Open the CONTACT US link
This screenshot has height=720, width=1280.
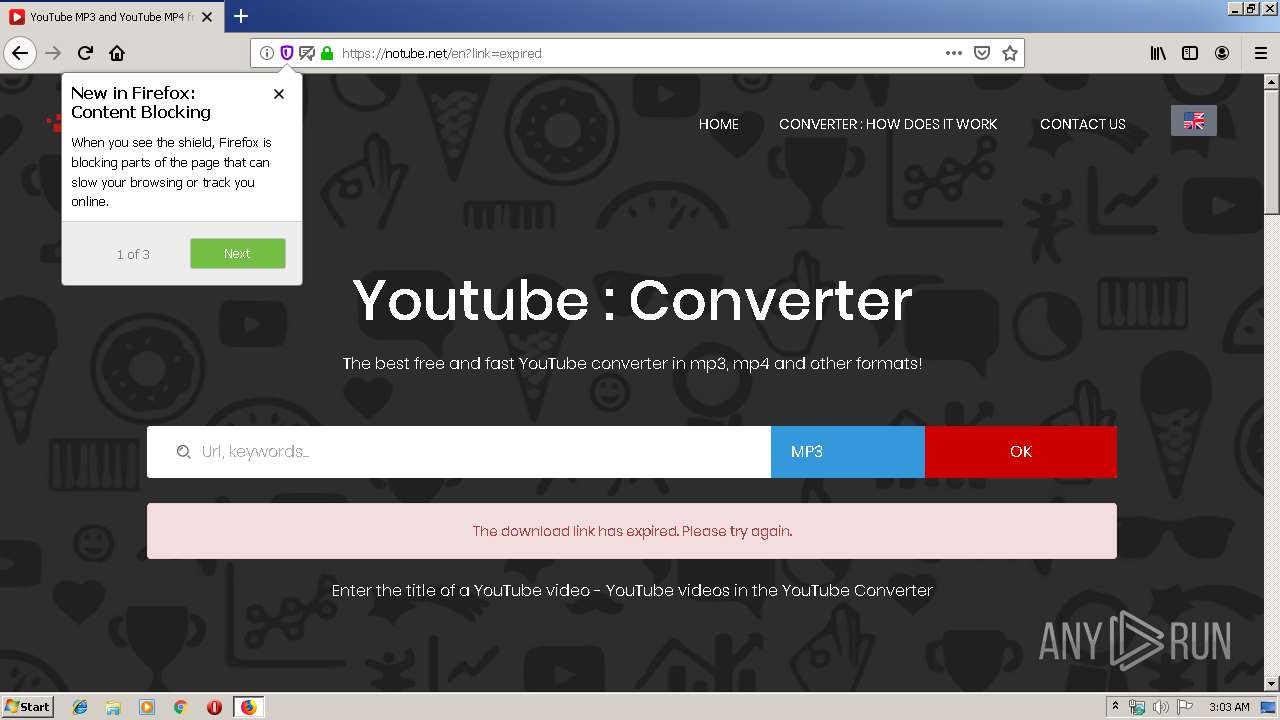pos(1083,124)
